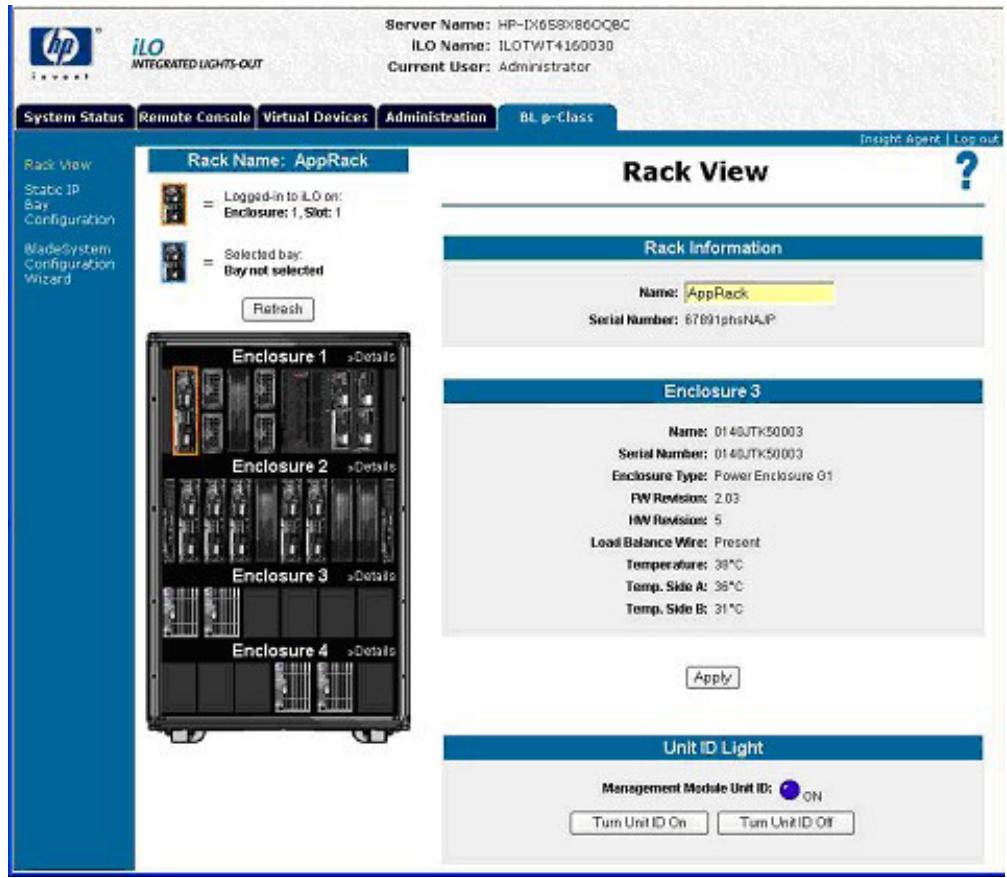The height and width of the screenshot is (878, 1007).
Task: Click the Rack Name: AppRack header
Action: point(278,161)
